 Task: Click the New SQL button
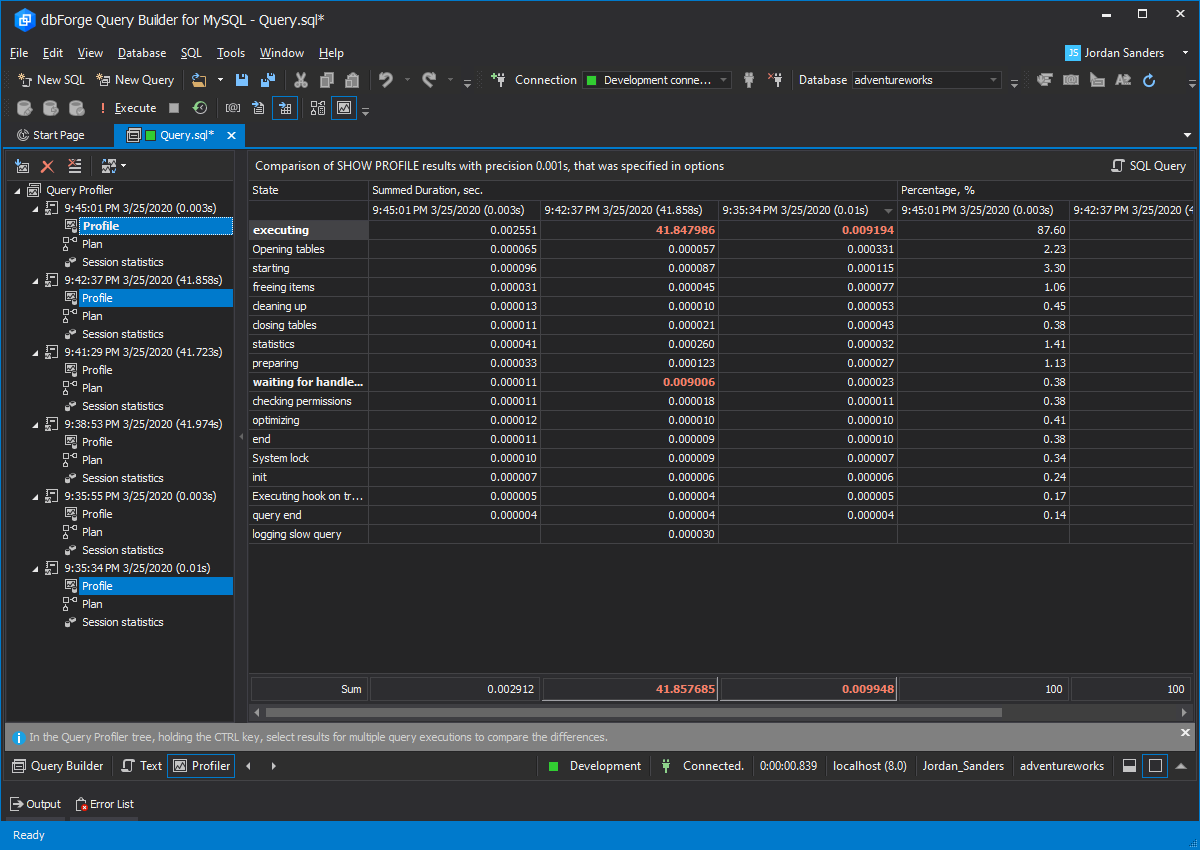coord(52,80)
